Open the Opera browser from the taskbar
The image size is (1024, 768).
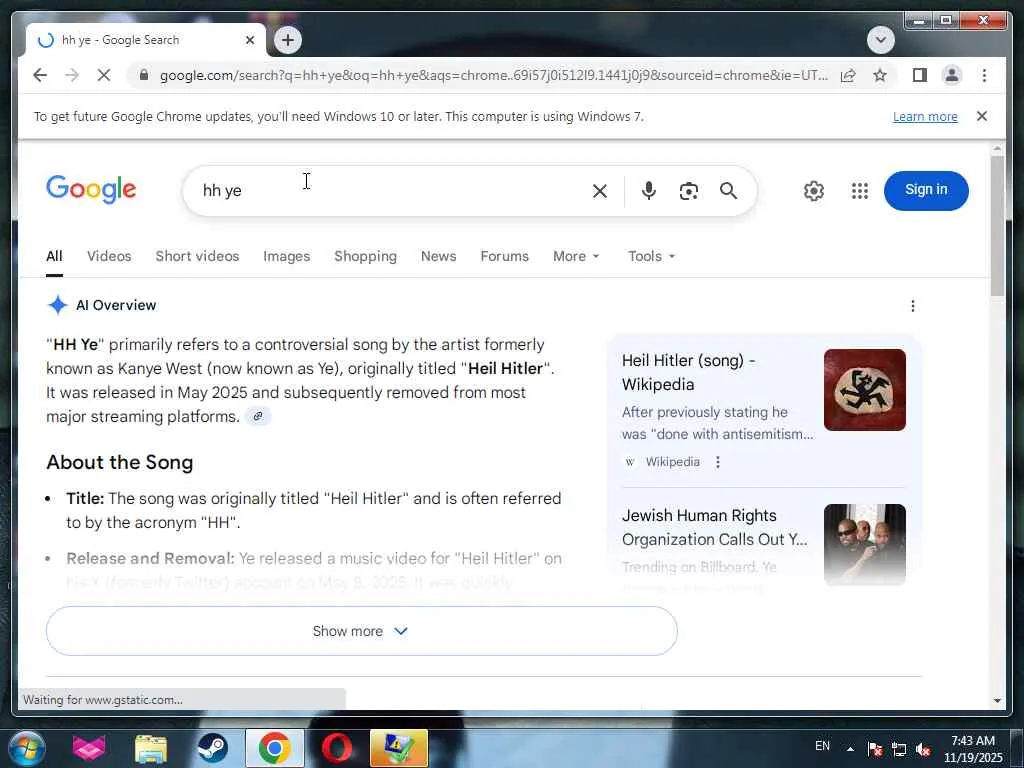point(336,748)
